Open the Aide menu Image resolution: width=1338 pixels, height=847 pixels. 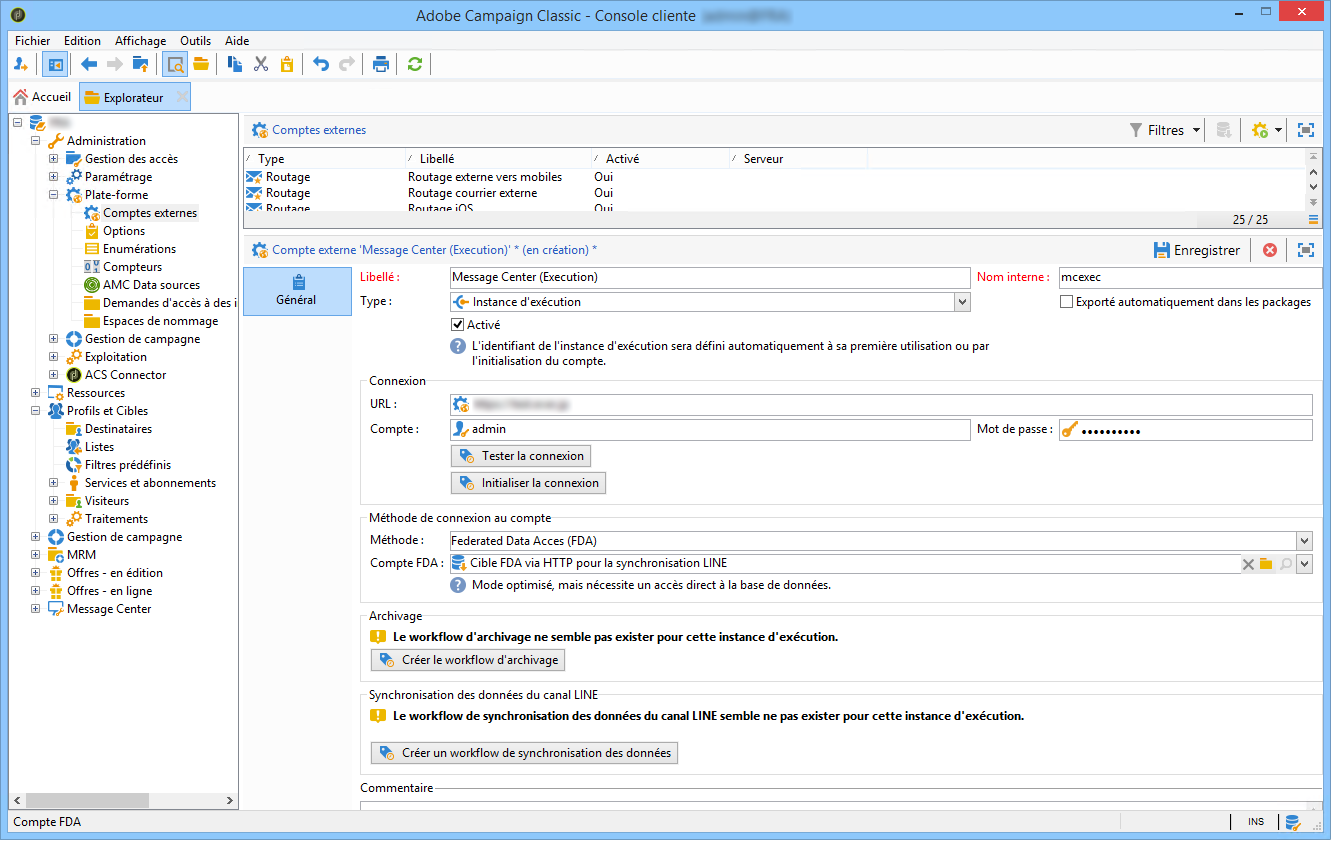[237, 41]
